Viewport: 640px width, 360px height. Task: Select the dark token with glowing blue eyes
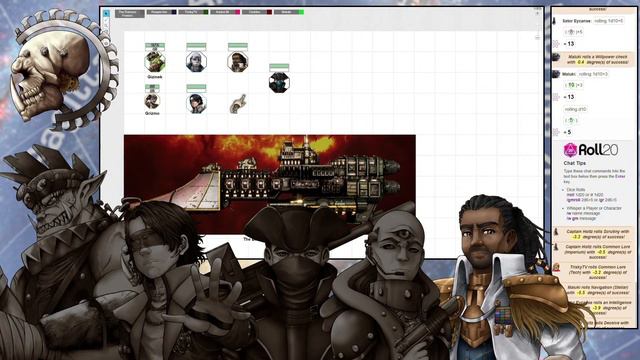(x=279, y=82)
